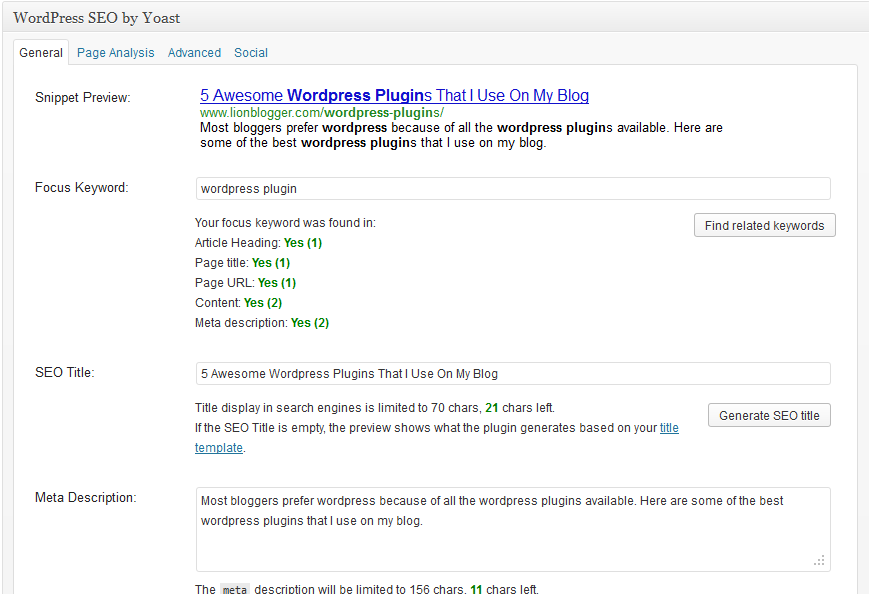Image resolution: width=869 pixels, height=594 pixels.
Task: Click the Page URL Yes (1) result
Action: tap(276, 283)
